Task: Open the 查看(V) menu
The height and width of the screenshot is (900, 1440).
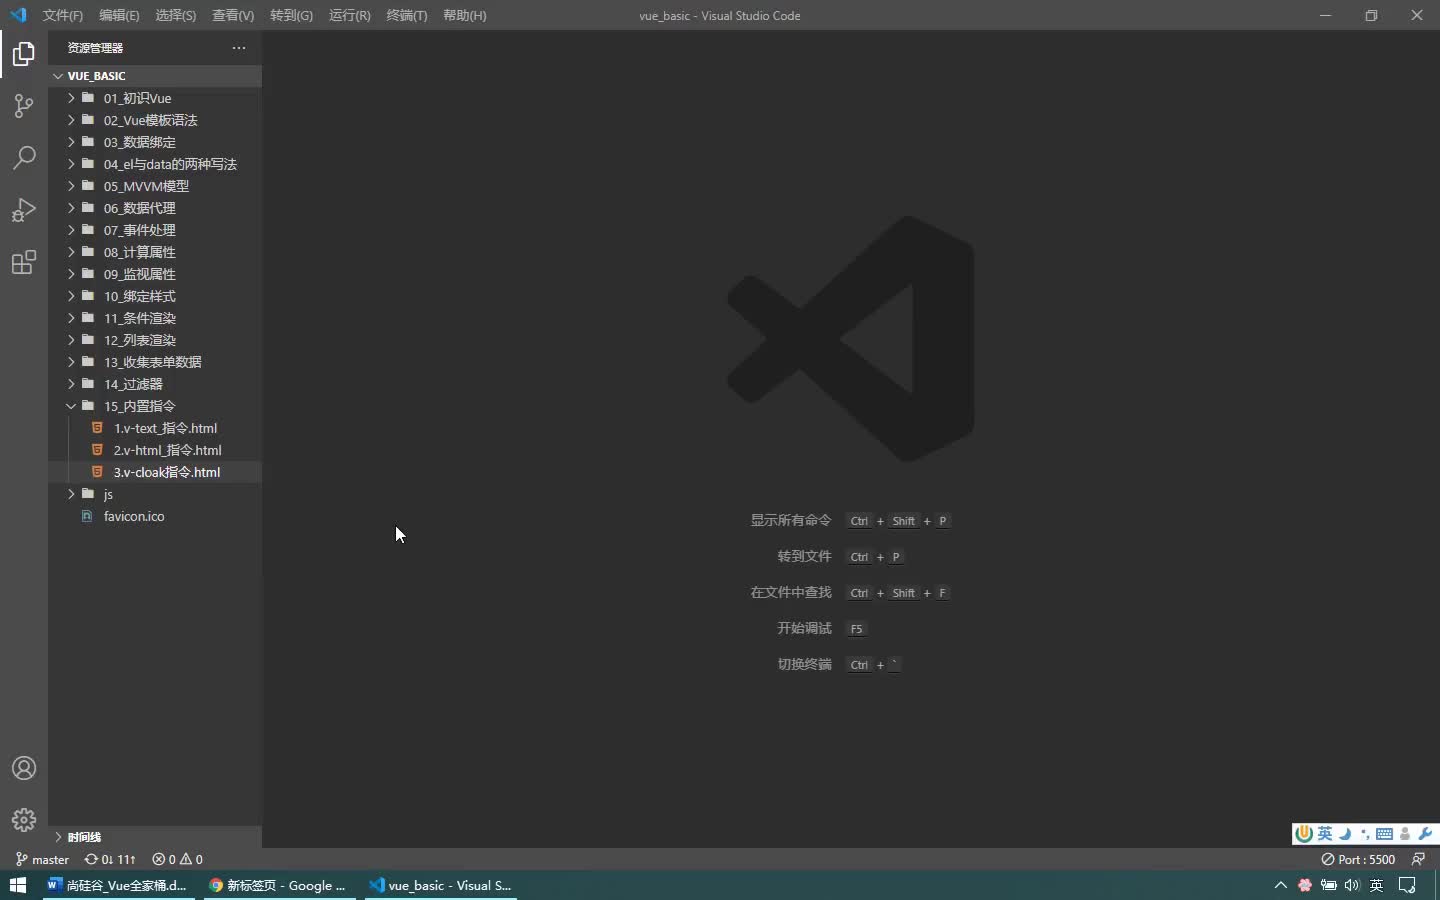Action: point(233,15)
